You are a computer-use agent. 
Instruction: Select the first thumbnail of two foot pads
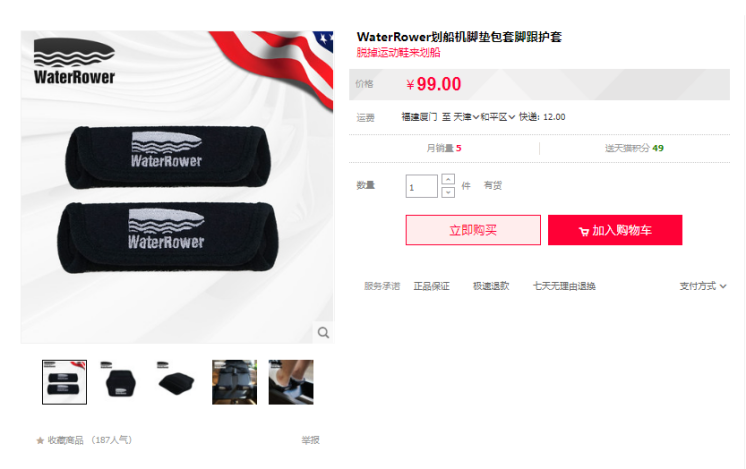64,382
